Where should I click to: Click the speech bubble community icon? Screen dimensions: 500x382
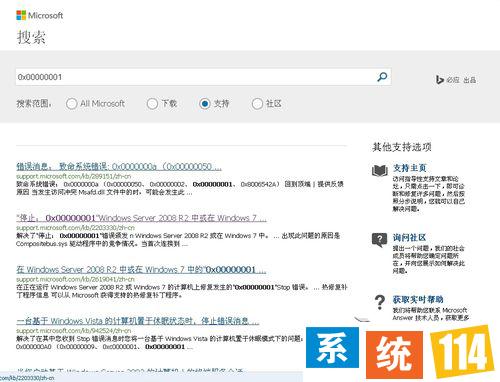tap(379, 240)
